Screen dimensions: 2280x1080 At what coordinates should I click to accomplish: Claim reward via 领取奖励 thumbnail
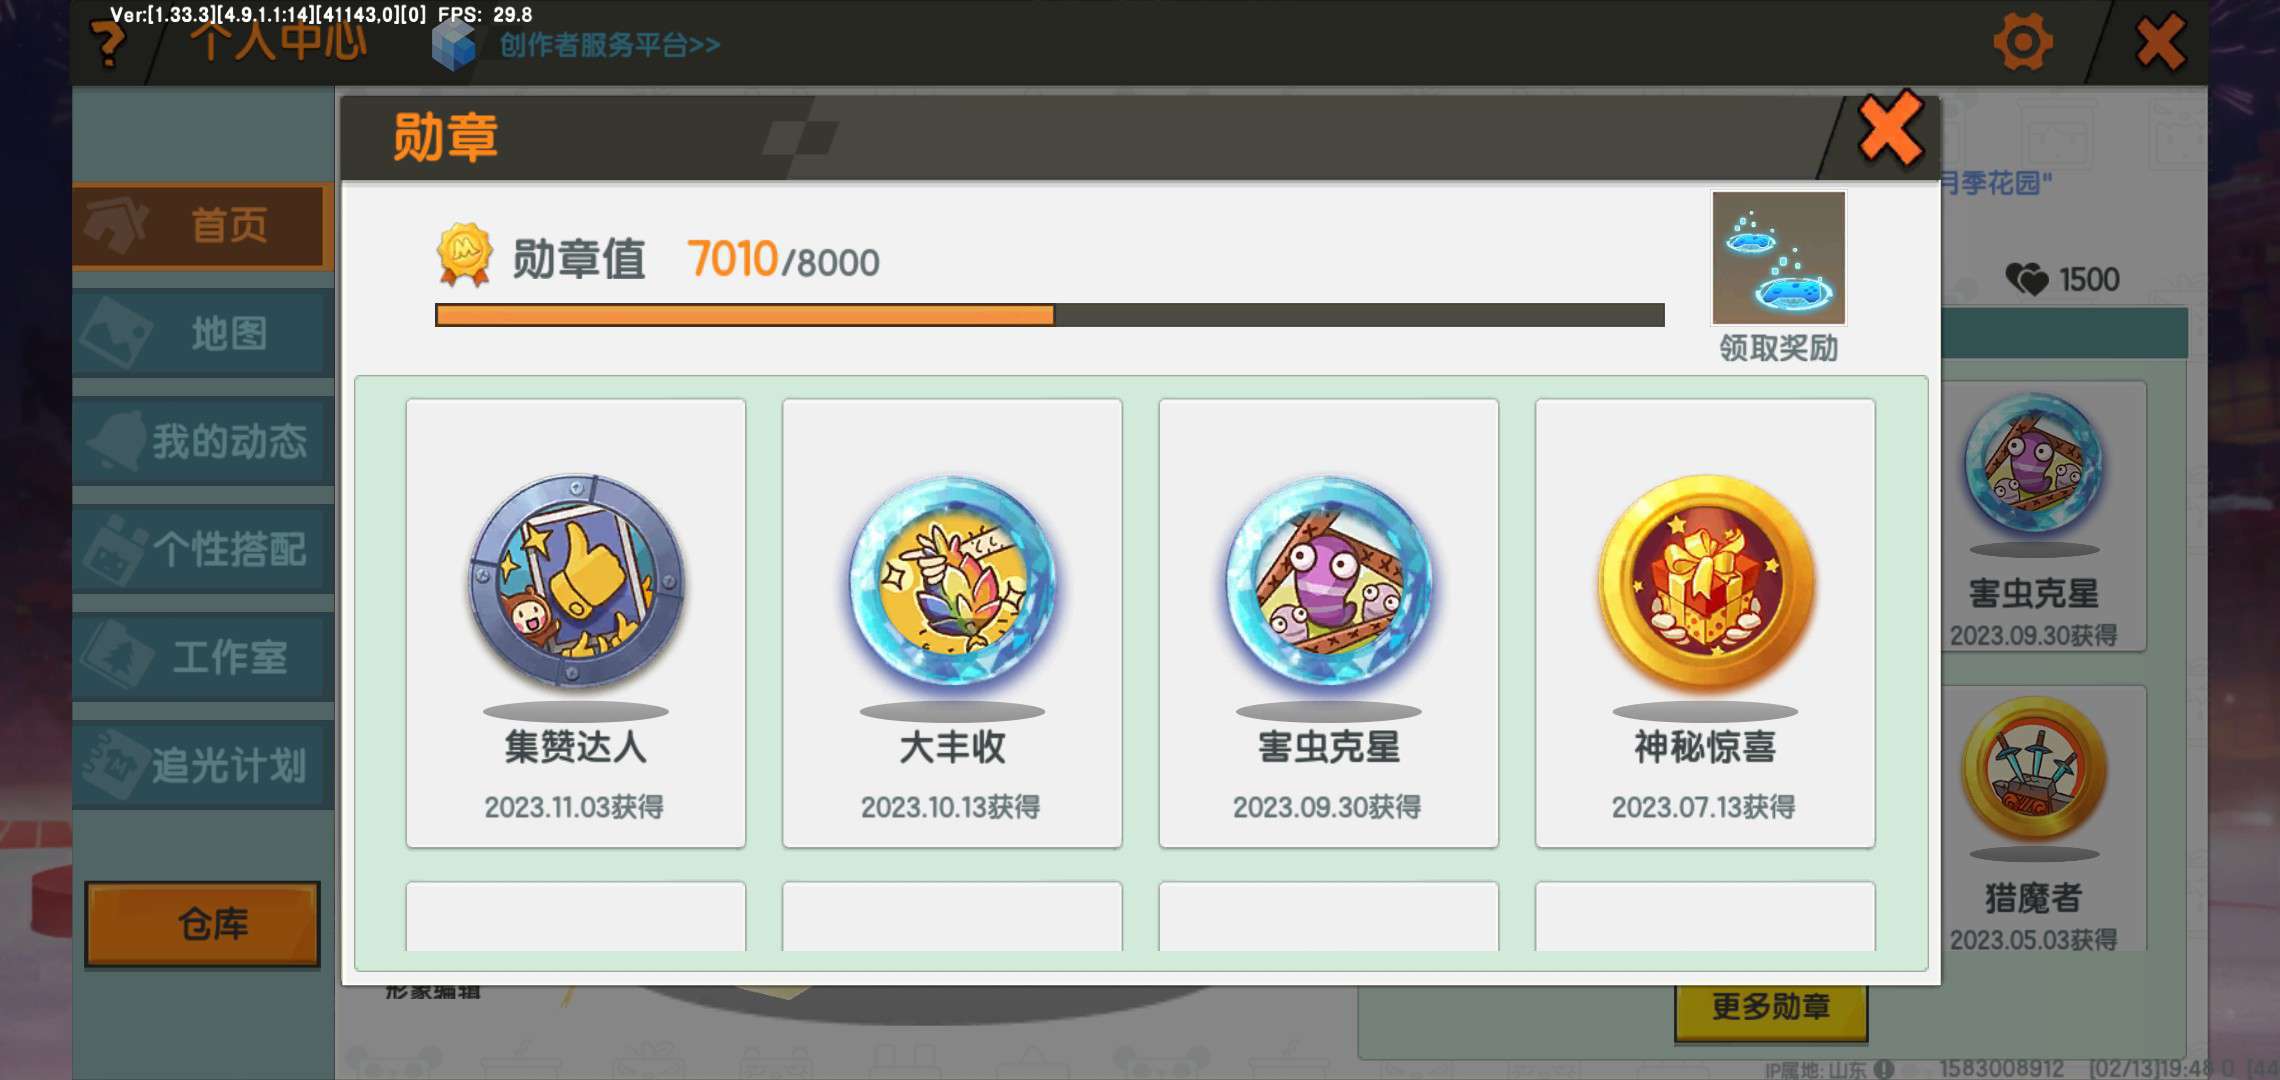click(x=1778, y=258)
